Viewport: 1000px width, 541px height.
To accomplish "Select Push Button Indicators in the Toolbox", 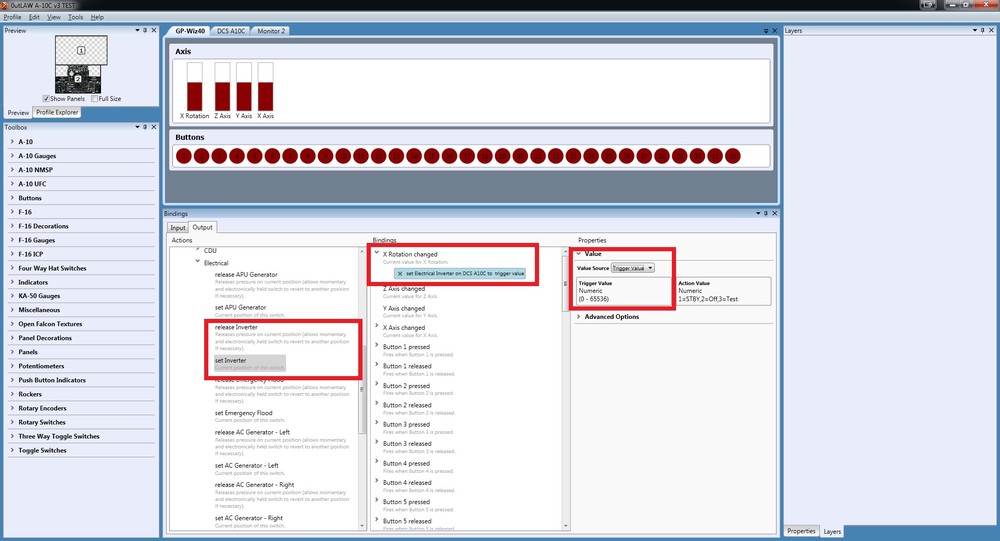I will (x=52, y=380).
